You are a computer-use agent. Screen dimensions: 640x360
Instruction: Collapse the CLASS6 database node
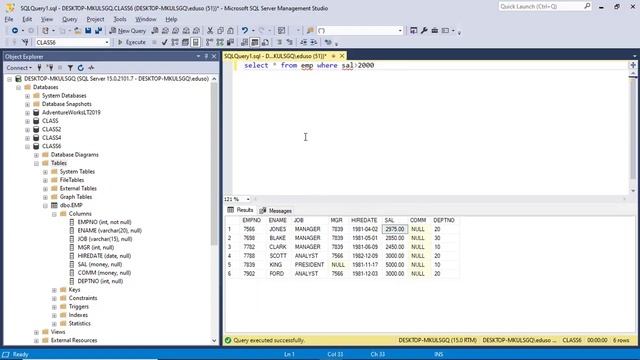pos(27,146)
